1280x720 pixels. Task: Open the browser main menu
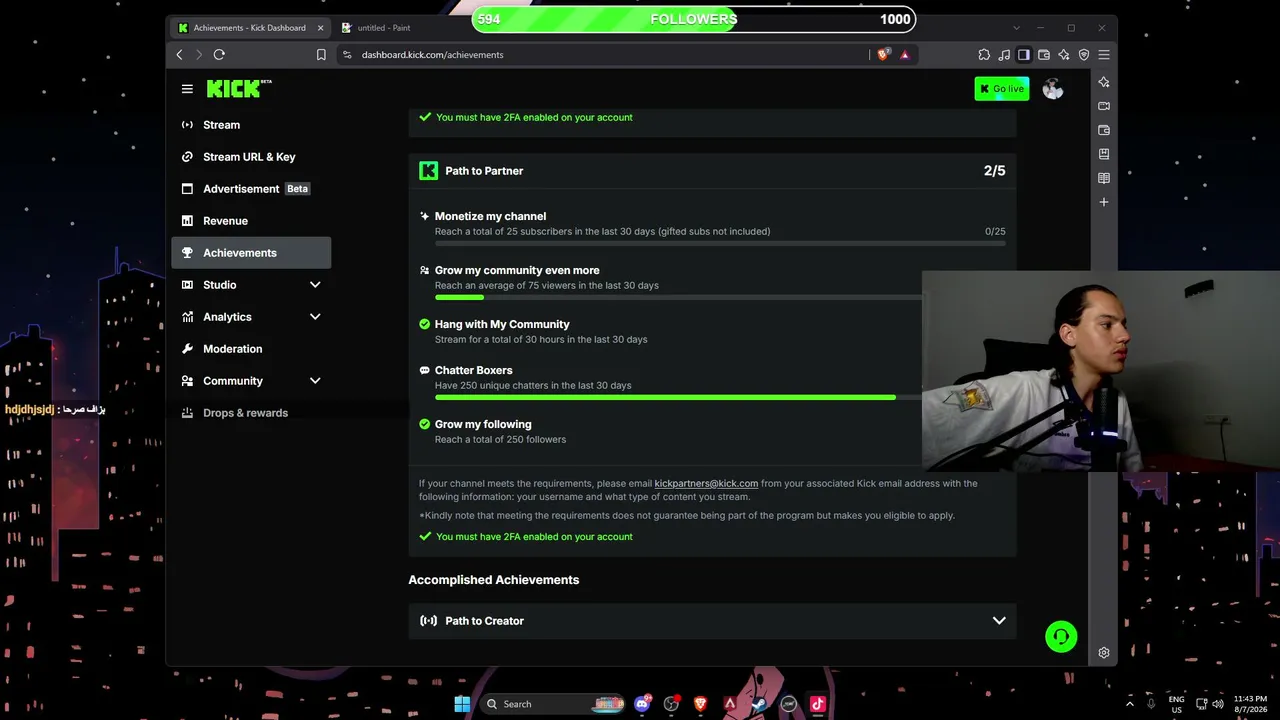click(1104, 55)
